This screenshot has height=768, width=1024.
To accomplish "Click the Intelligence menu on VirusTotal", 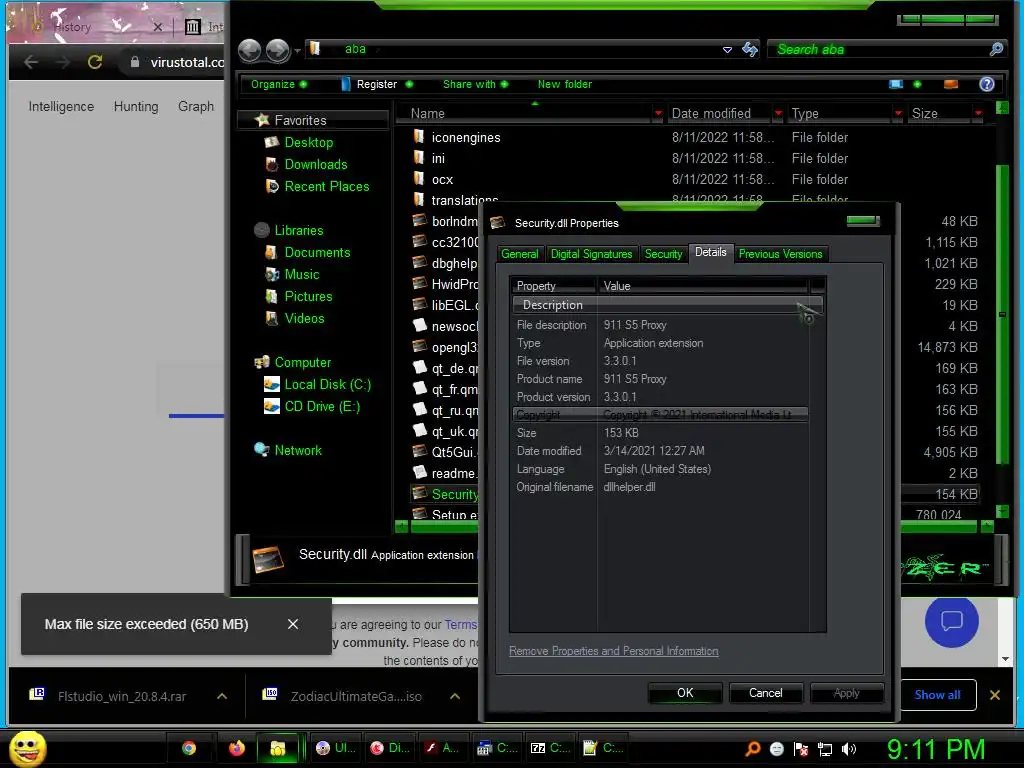I will tap(61, 106).
